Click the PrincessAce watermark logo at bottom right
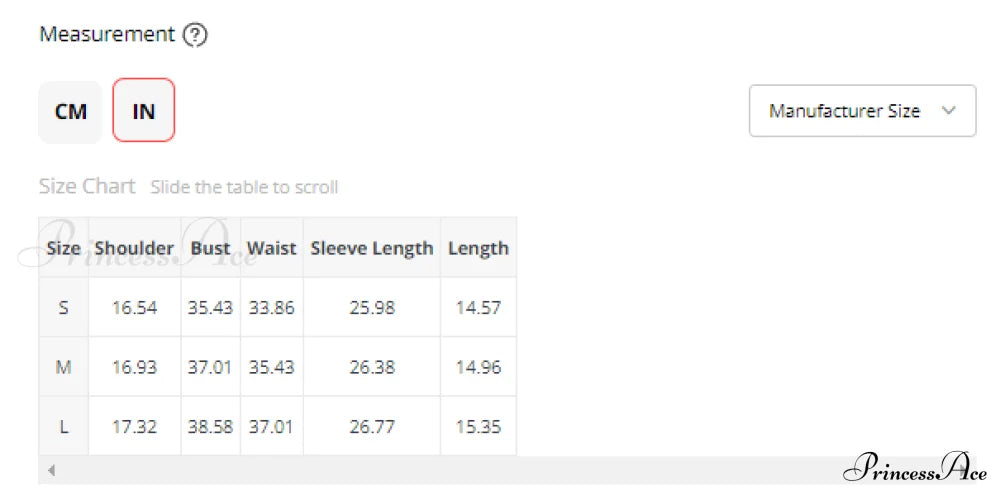The height and width of the screenshot is (496, 1000). (x=915, y=468)
